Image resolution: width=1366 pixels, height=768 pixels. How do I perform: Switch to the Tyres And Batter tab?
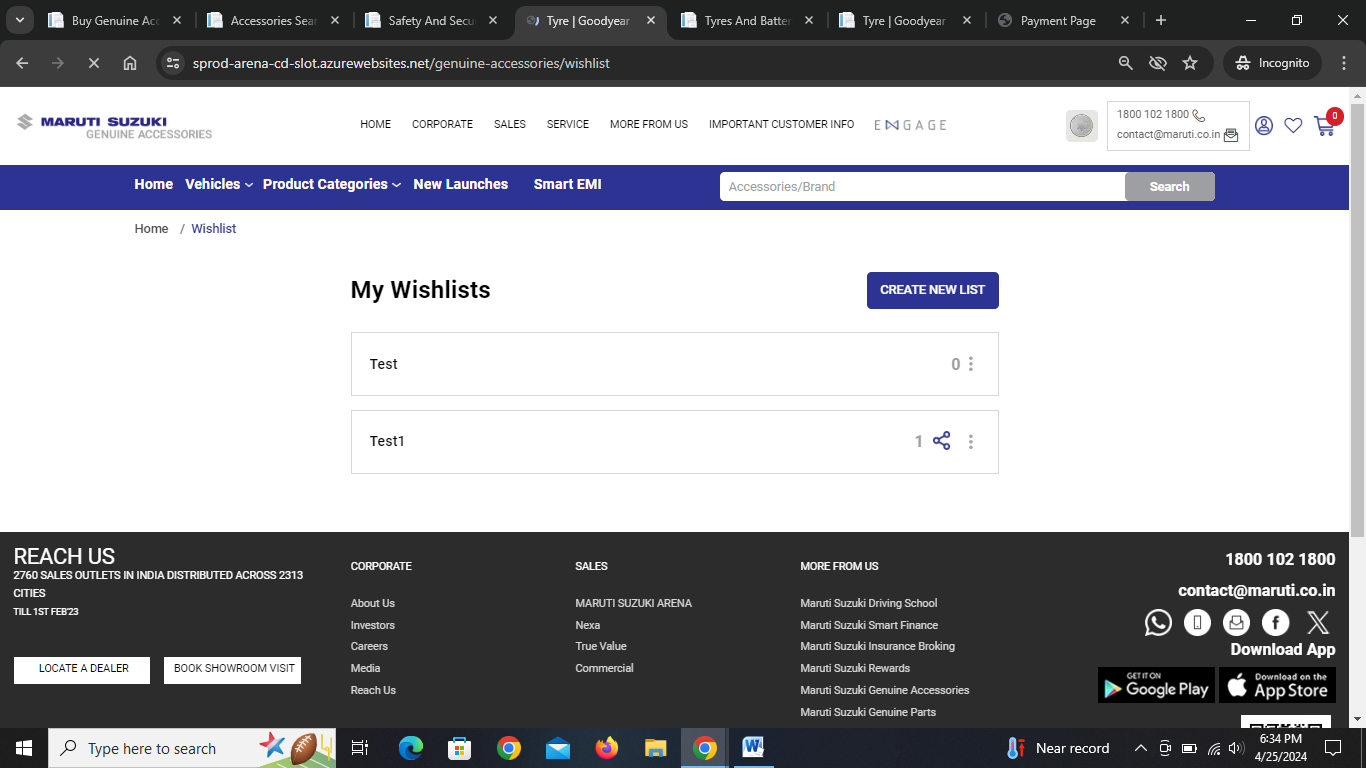(748, 20)
